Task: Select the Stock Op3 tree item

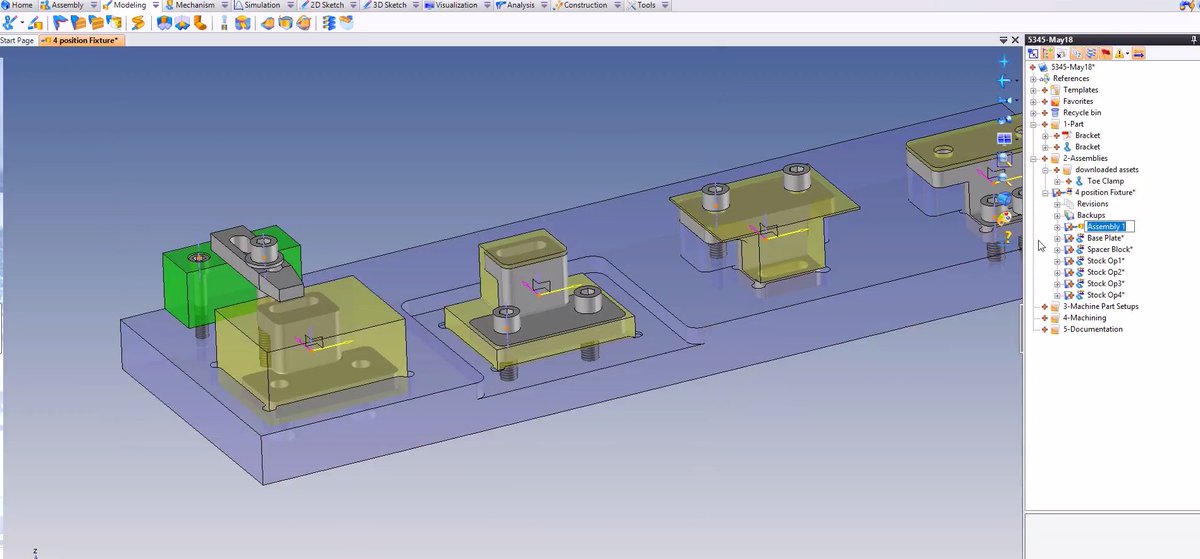Action: click(x=1106, y=284)
